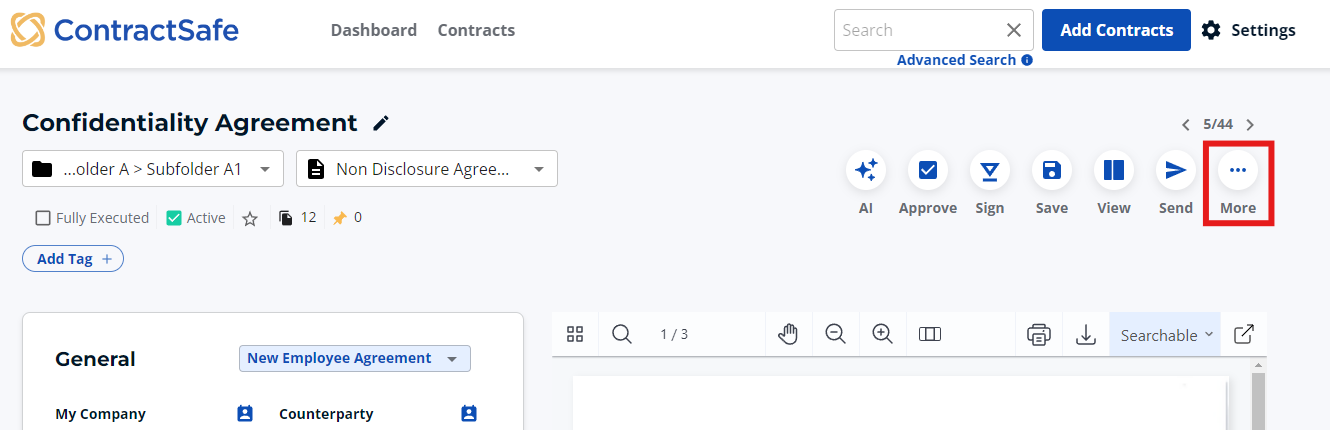Select the hand pan tool in viewer

788,335
